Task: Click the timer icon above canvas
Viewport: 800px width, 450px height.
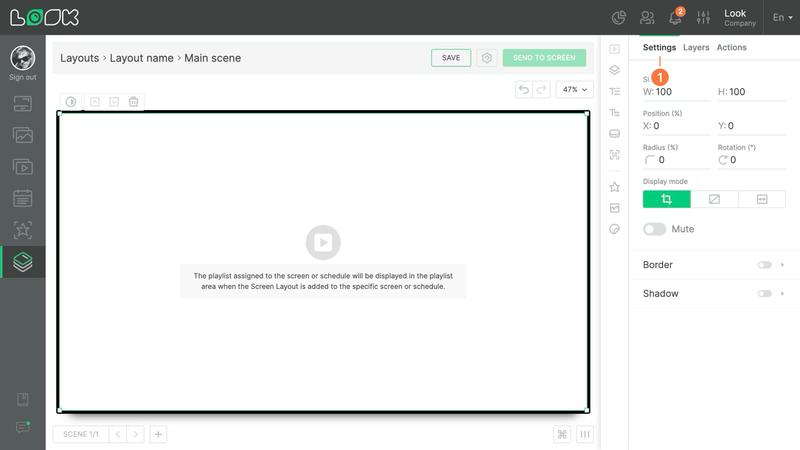Action: point(71,102)
